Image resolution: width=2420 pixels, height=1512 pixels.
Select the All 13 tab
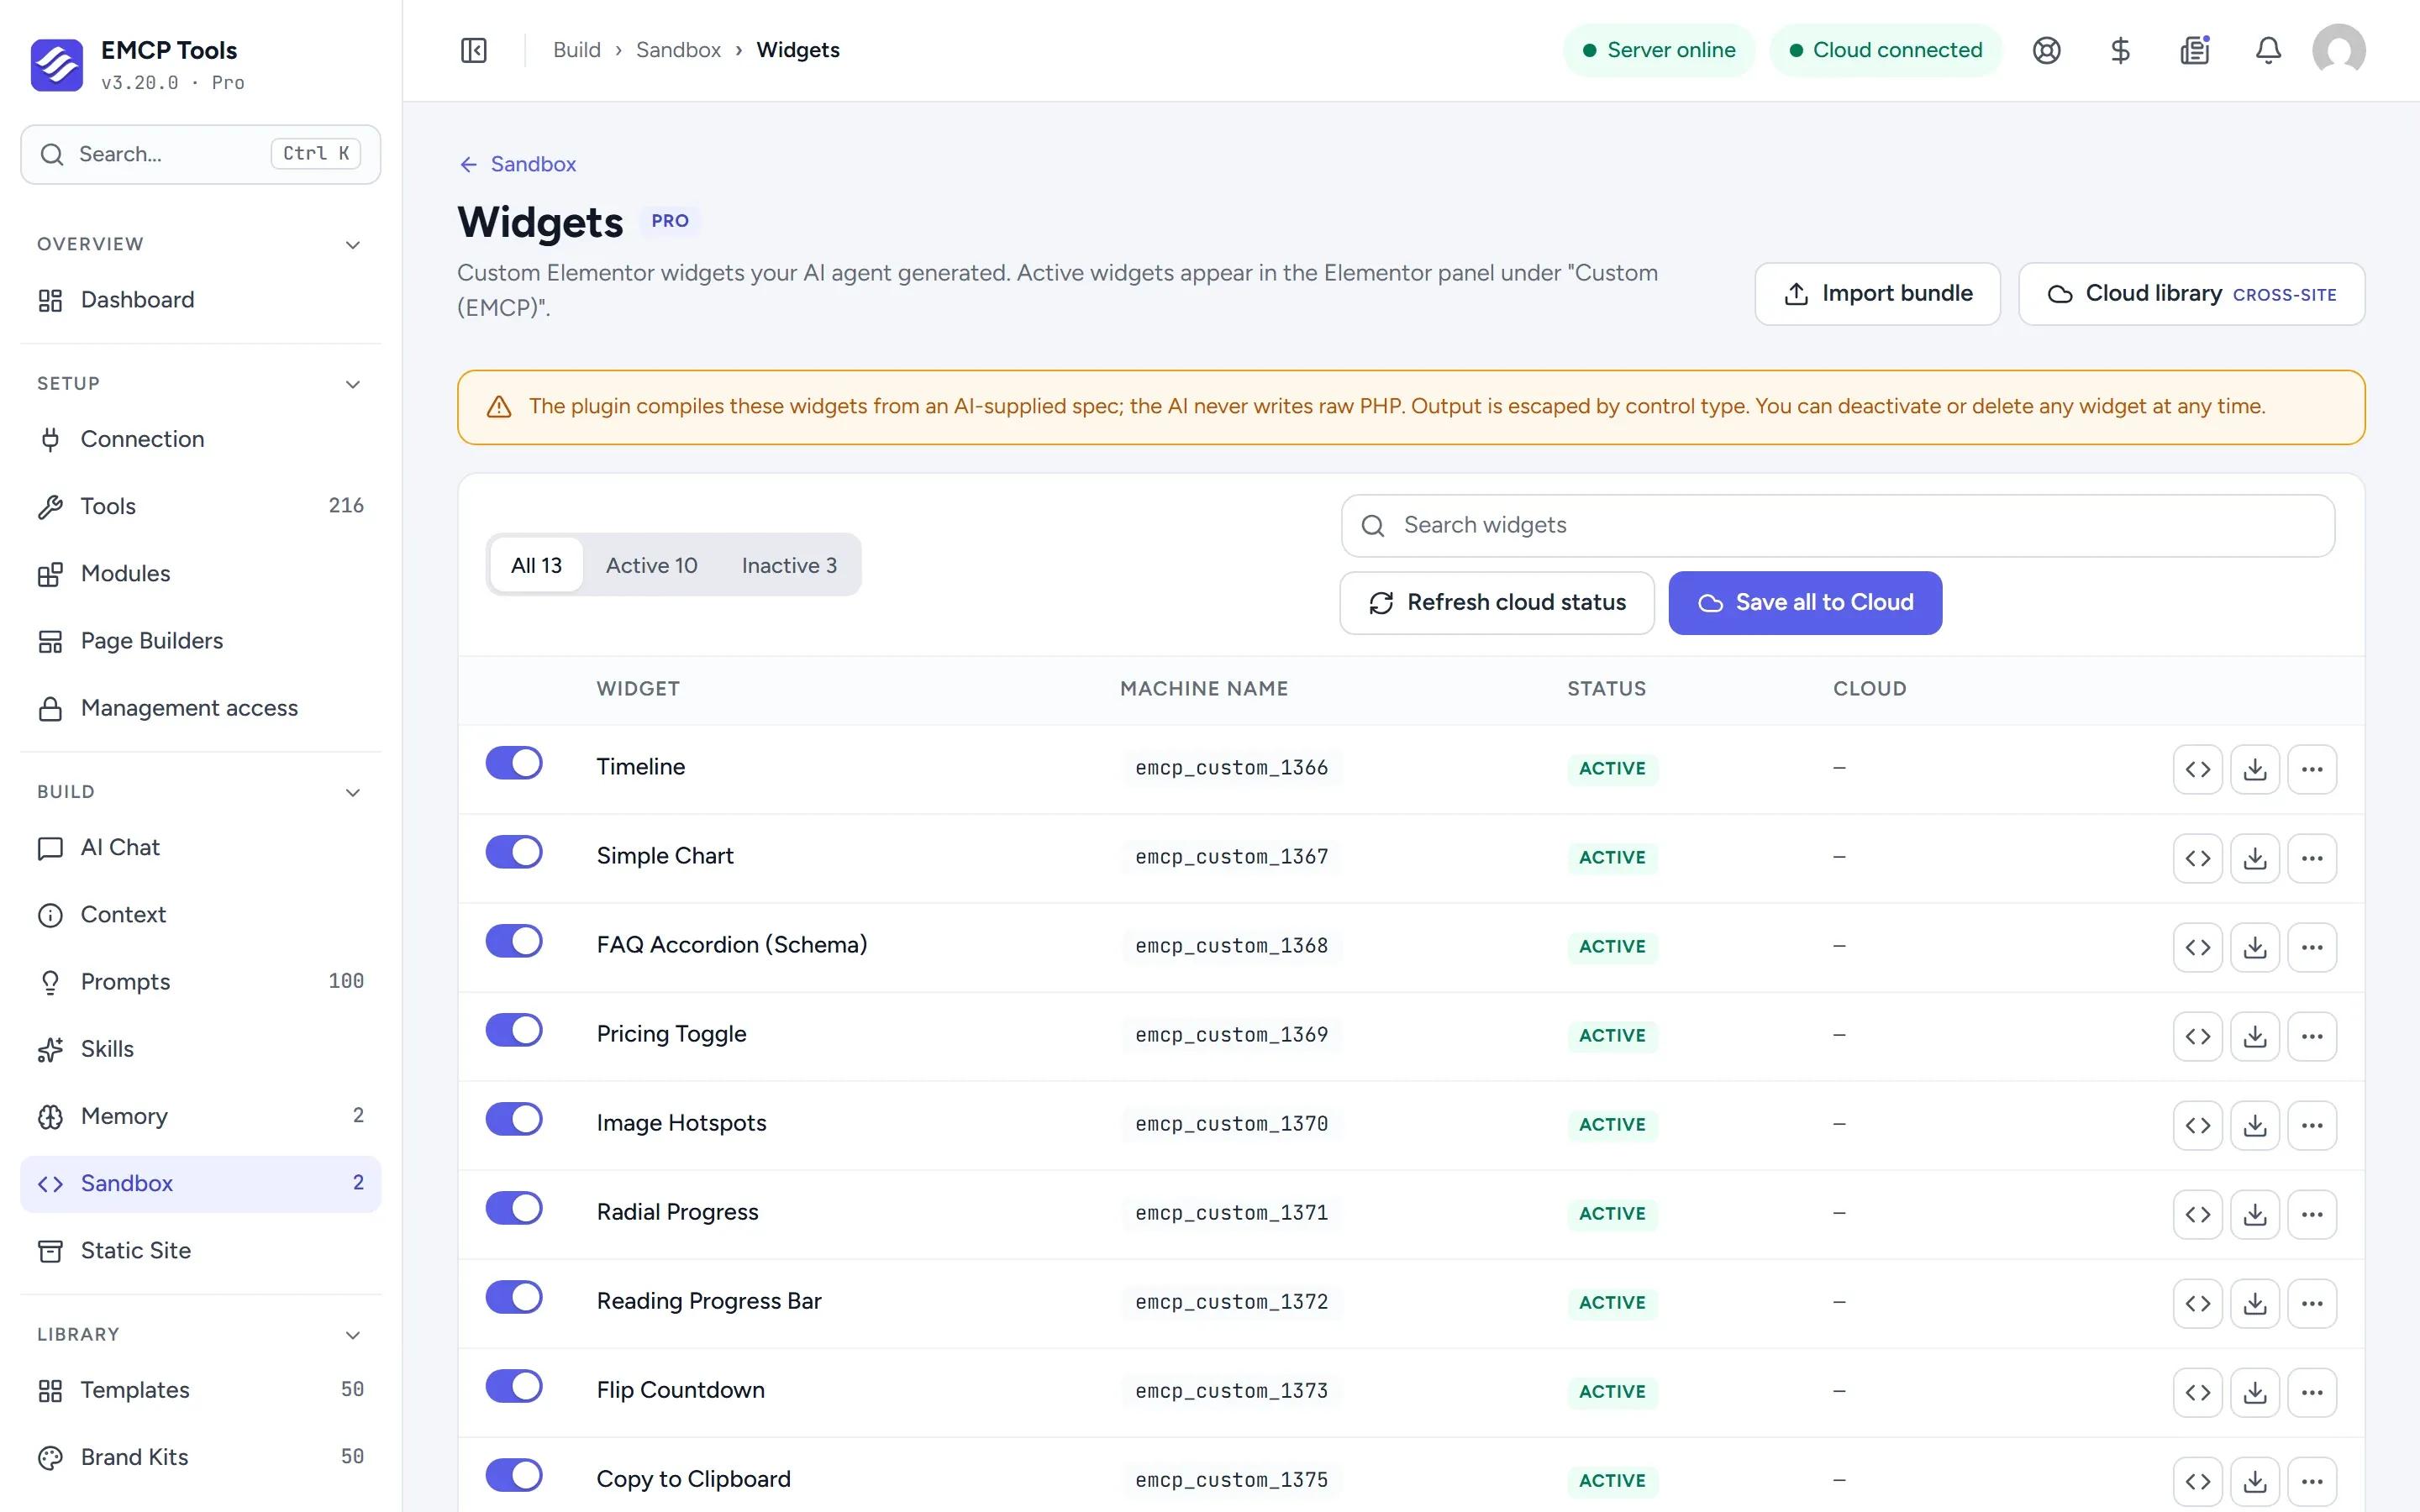click(536, 565)
